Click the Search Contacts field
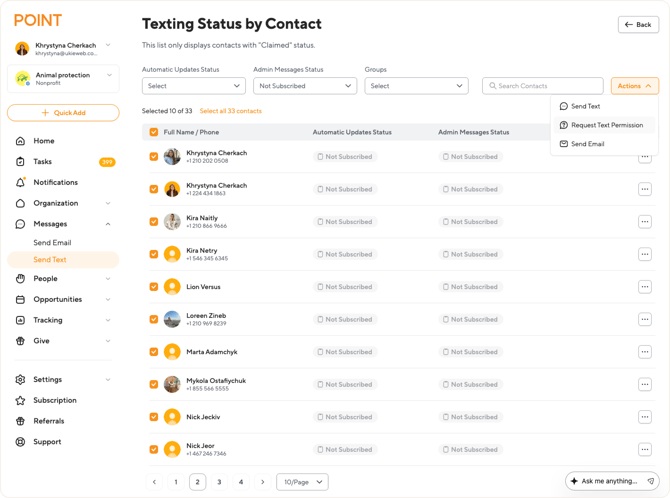Screen dimensions: 670x498 [543, 86]
